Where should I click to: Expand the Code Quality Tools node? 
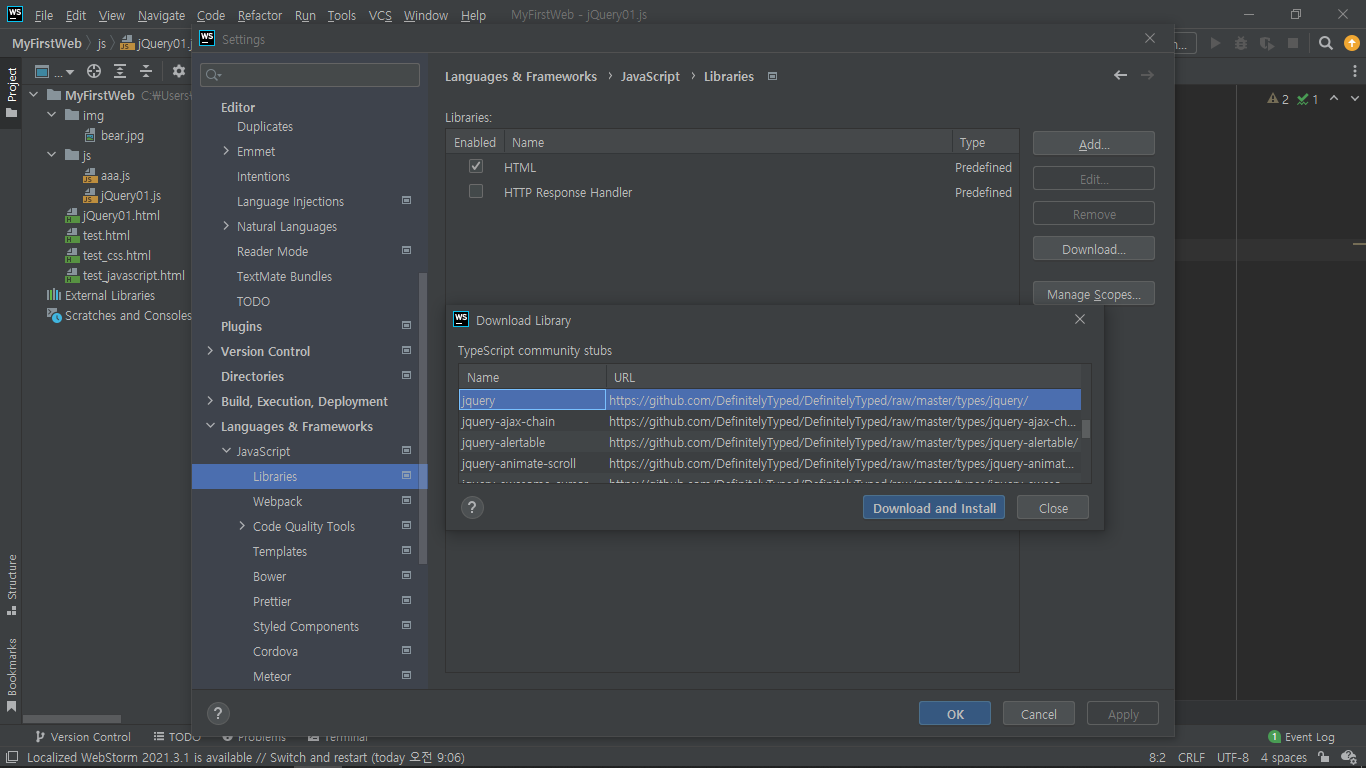click(242, 526)
